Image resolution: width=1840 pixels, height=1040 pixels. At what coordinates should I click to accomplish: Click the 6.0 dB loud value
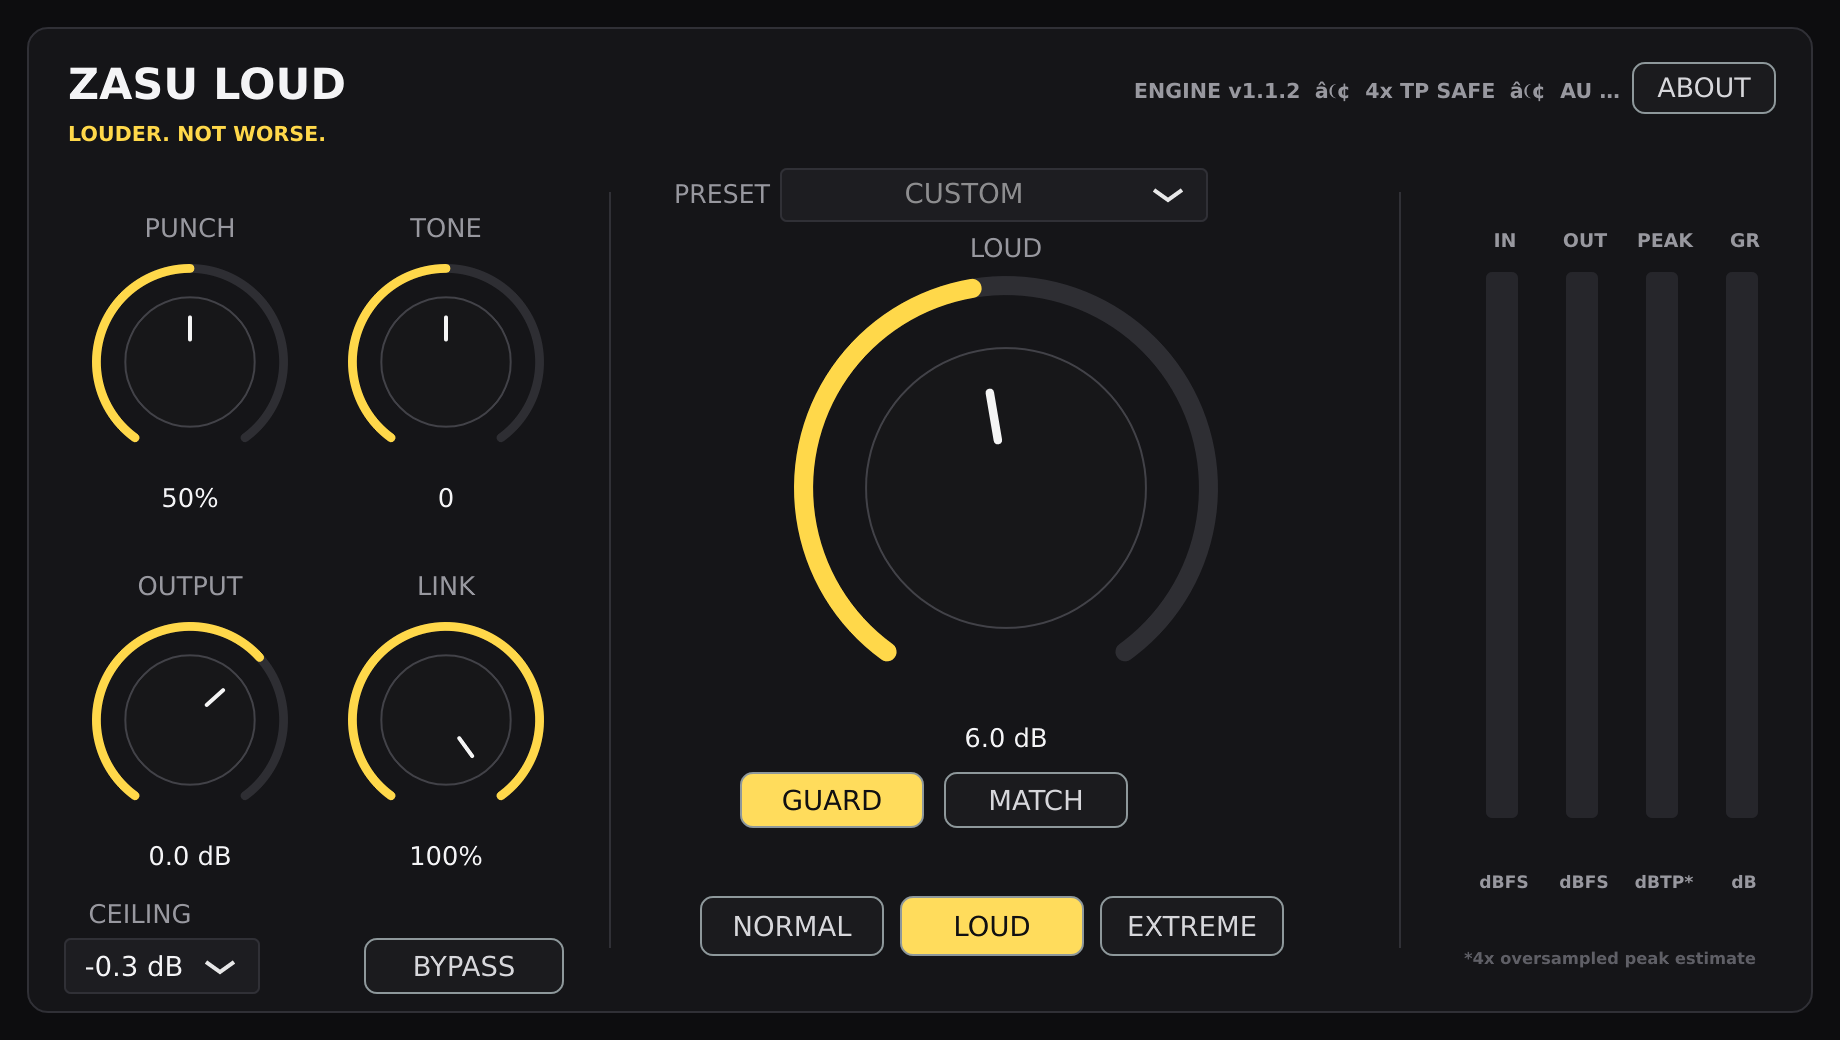(x=1006, y=738)
